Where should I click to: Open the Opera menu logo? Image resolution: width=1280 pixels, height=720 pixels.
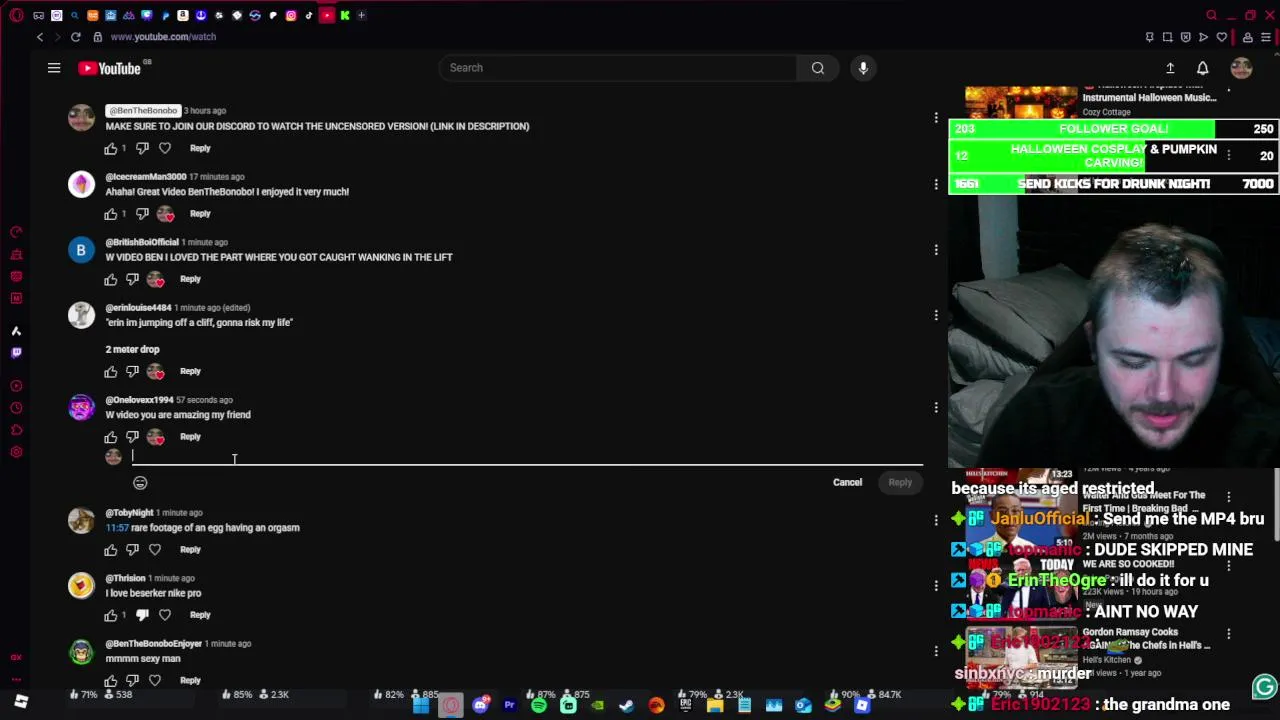click(17, 15)
